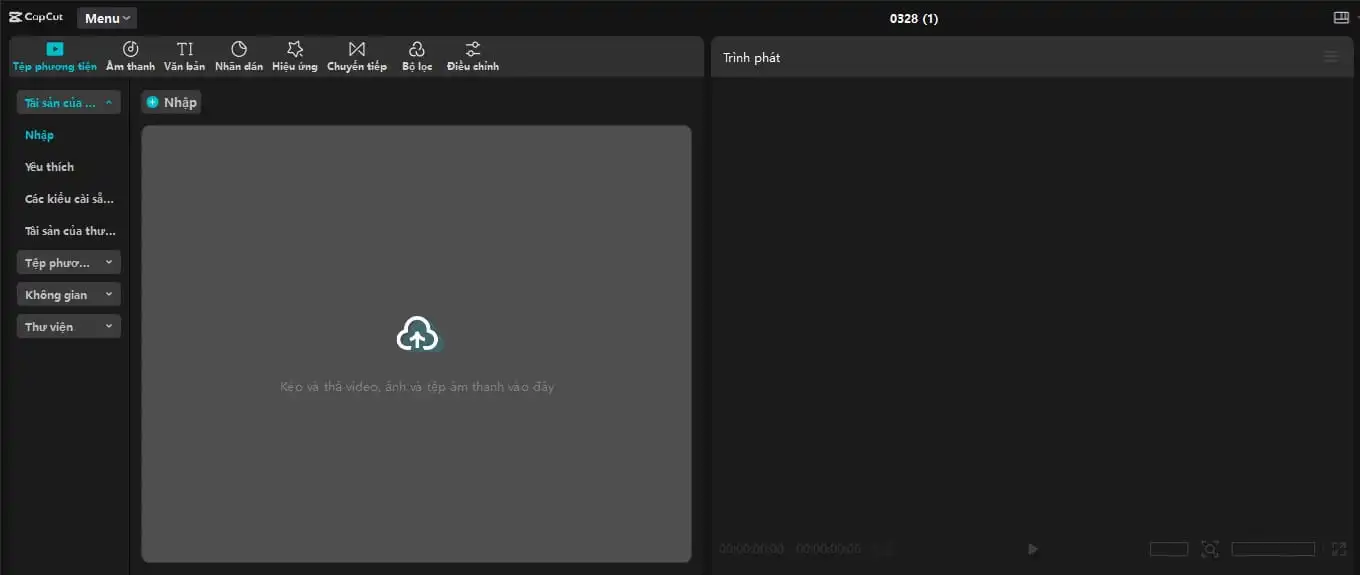
Task: Click the project title 0328 (1)
Action: (x=914, y=18)
